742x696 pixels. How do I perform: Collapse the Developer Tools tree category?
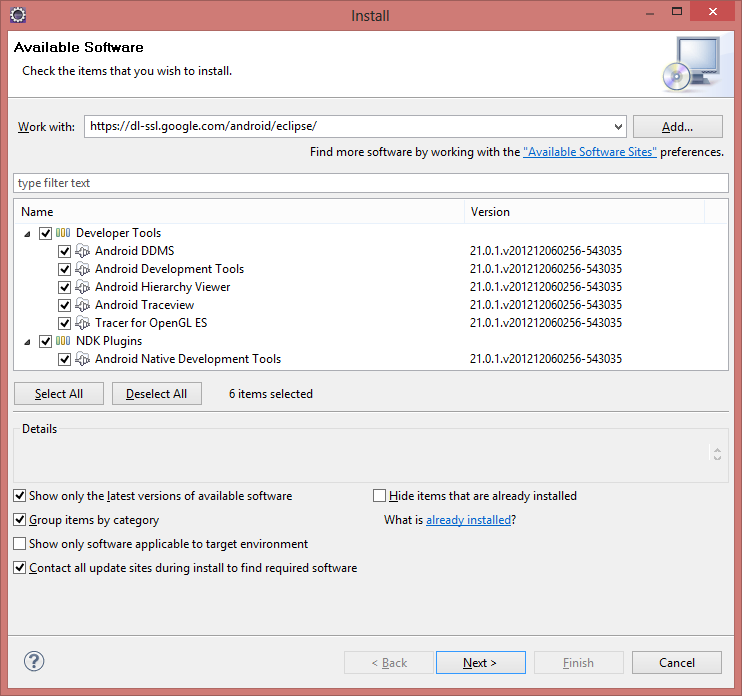[27, 233]
